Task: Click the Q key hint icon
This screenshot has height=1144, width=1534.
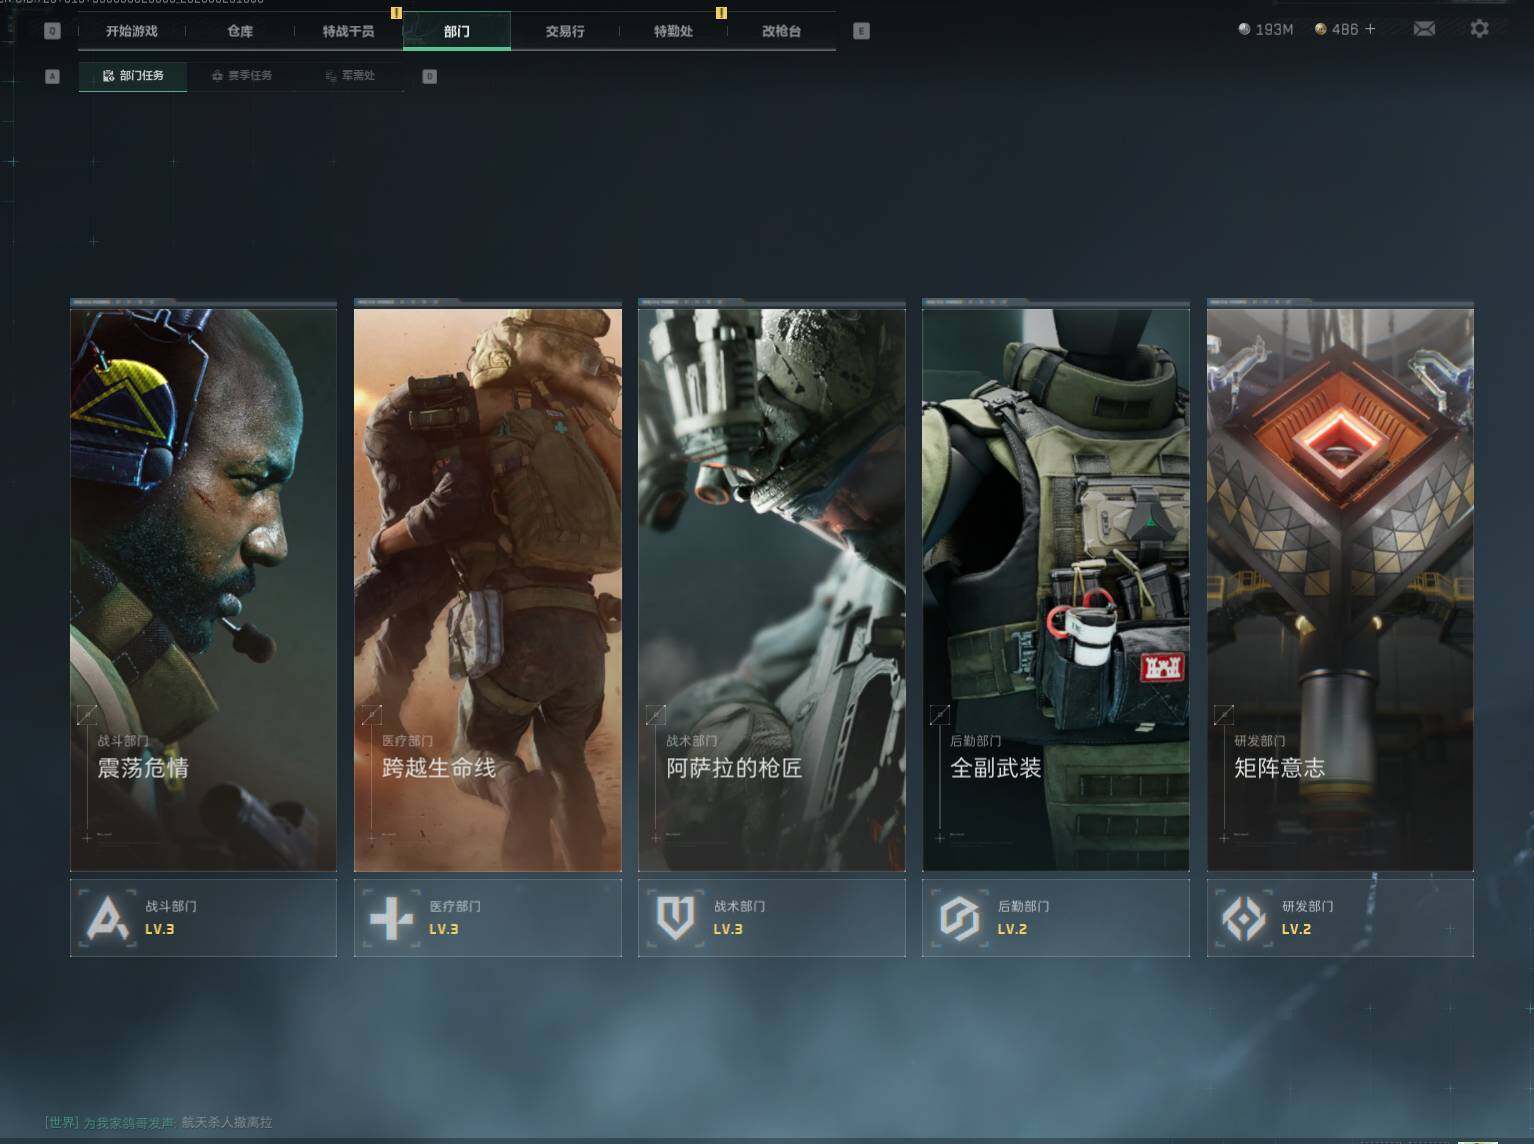Action: [x=53, y=31]
